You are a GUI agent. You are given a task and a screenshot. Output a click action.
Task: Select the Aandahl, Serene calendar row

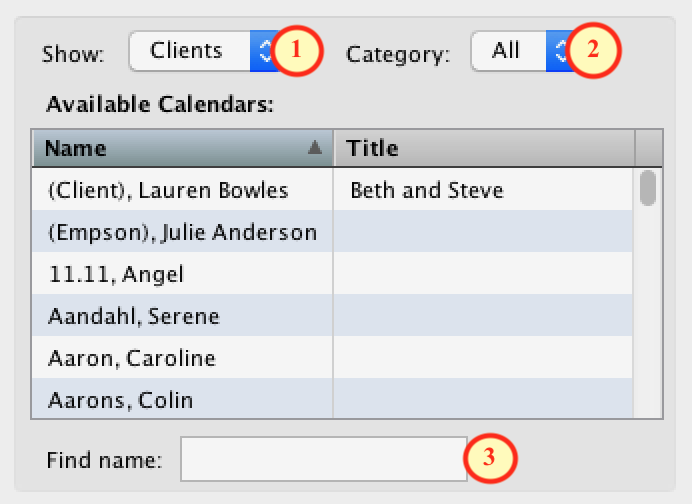click(x=332, y=315)
